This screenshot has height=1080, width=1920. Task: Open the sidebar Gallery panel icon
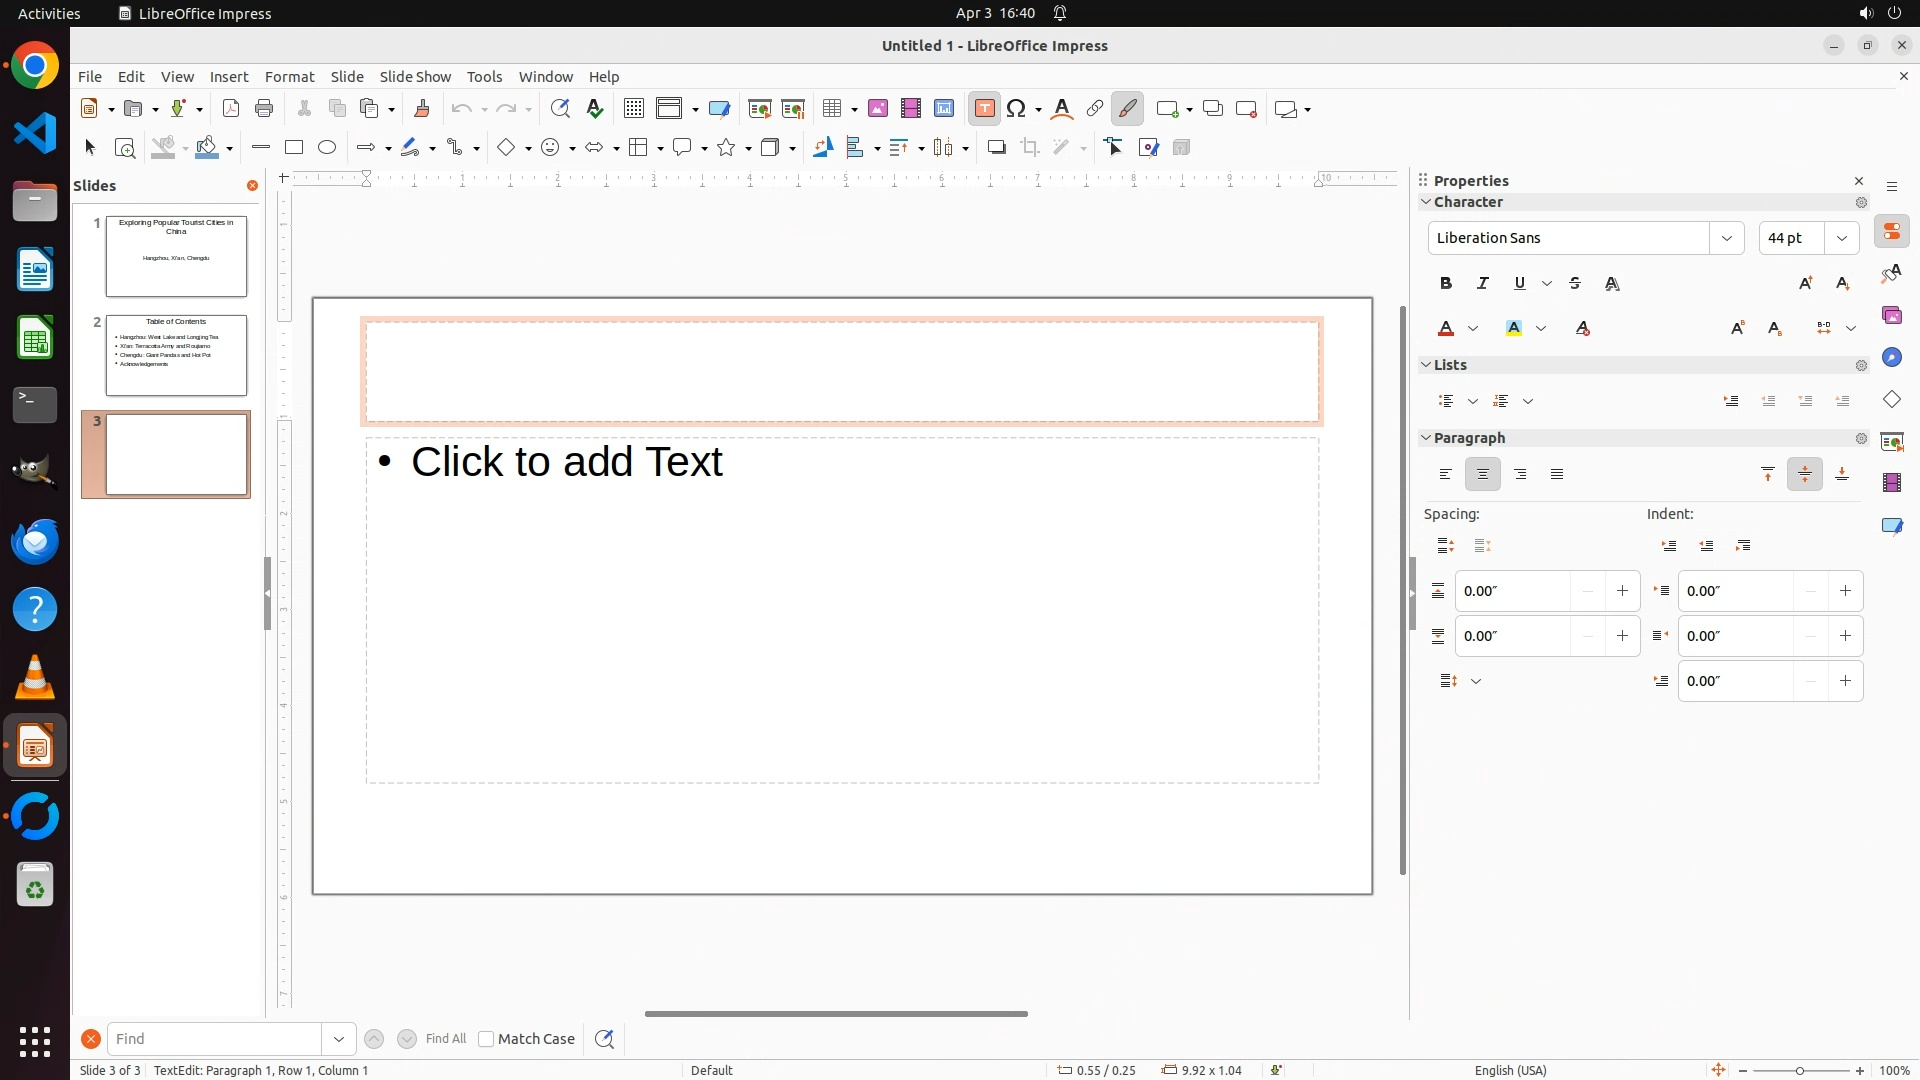1892,316
